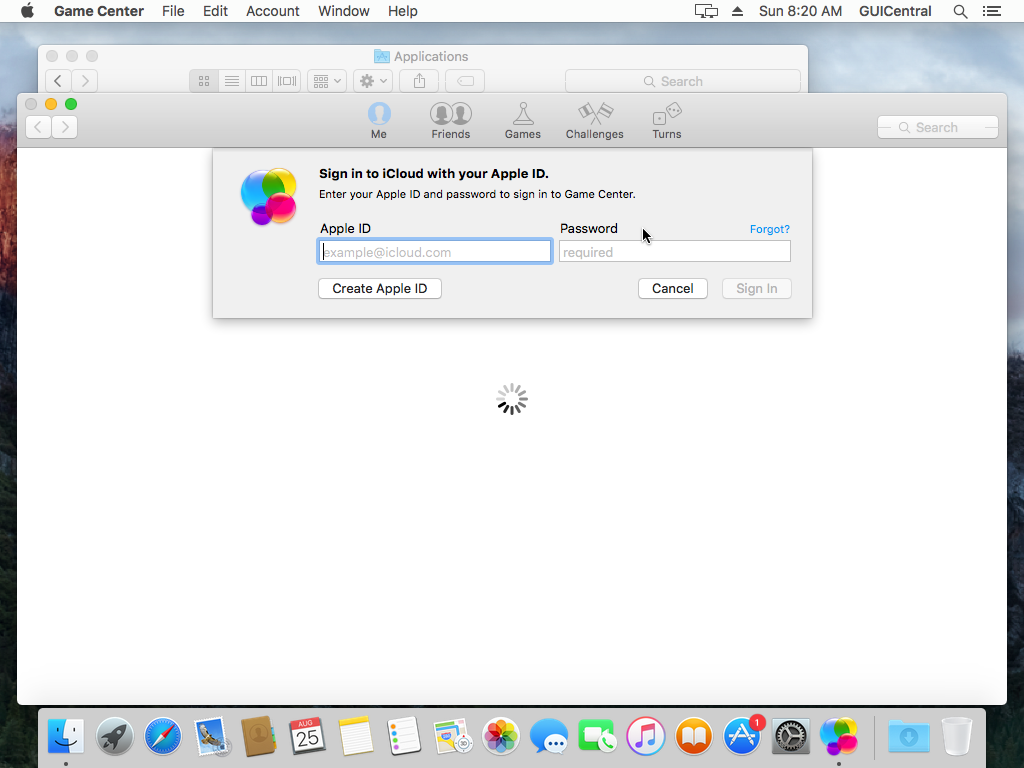Image resolution: width=1024 pixels, height=768 pixels.
Task: Zoom the Game Center window with green button
Action: pyautogui.click(x=71, y=104)
